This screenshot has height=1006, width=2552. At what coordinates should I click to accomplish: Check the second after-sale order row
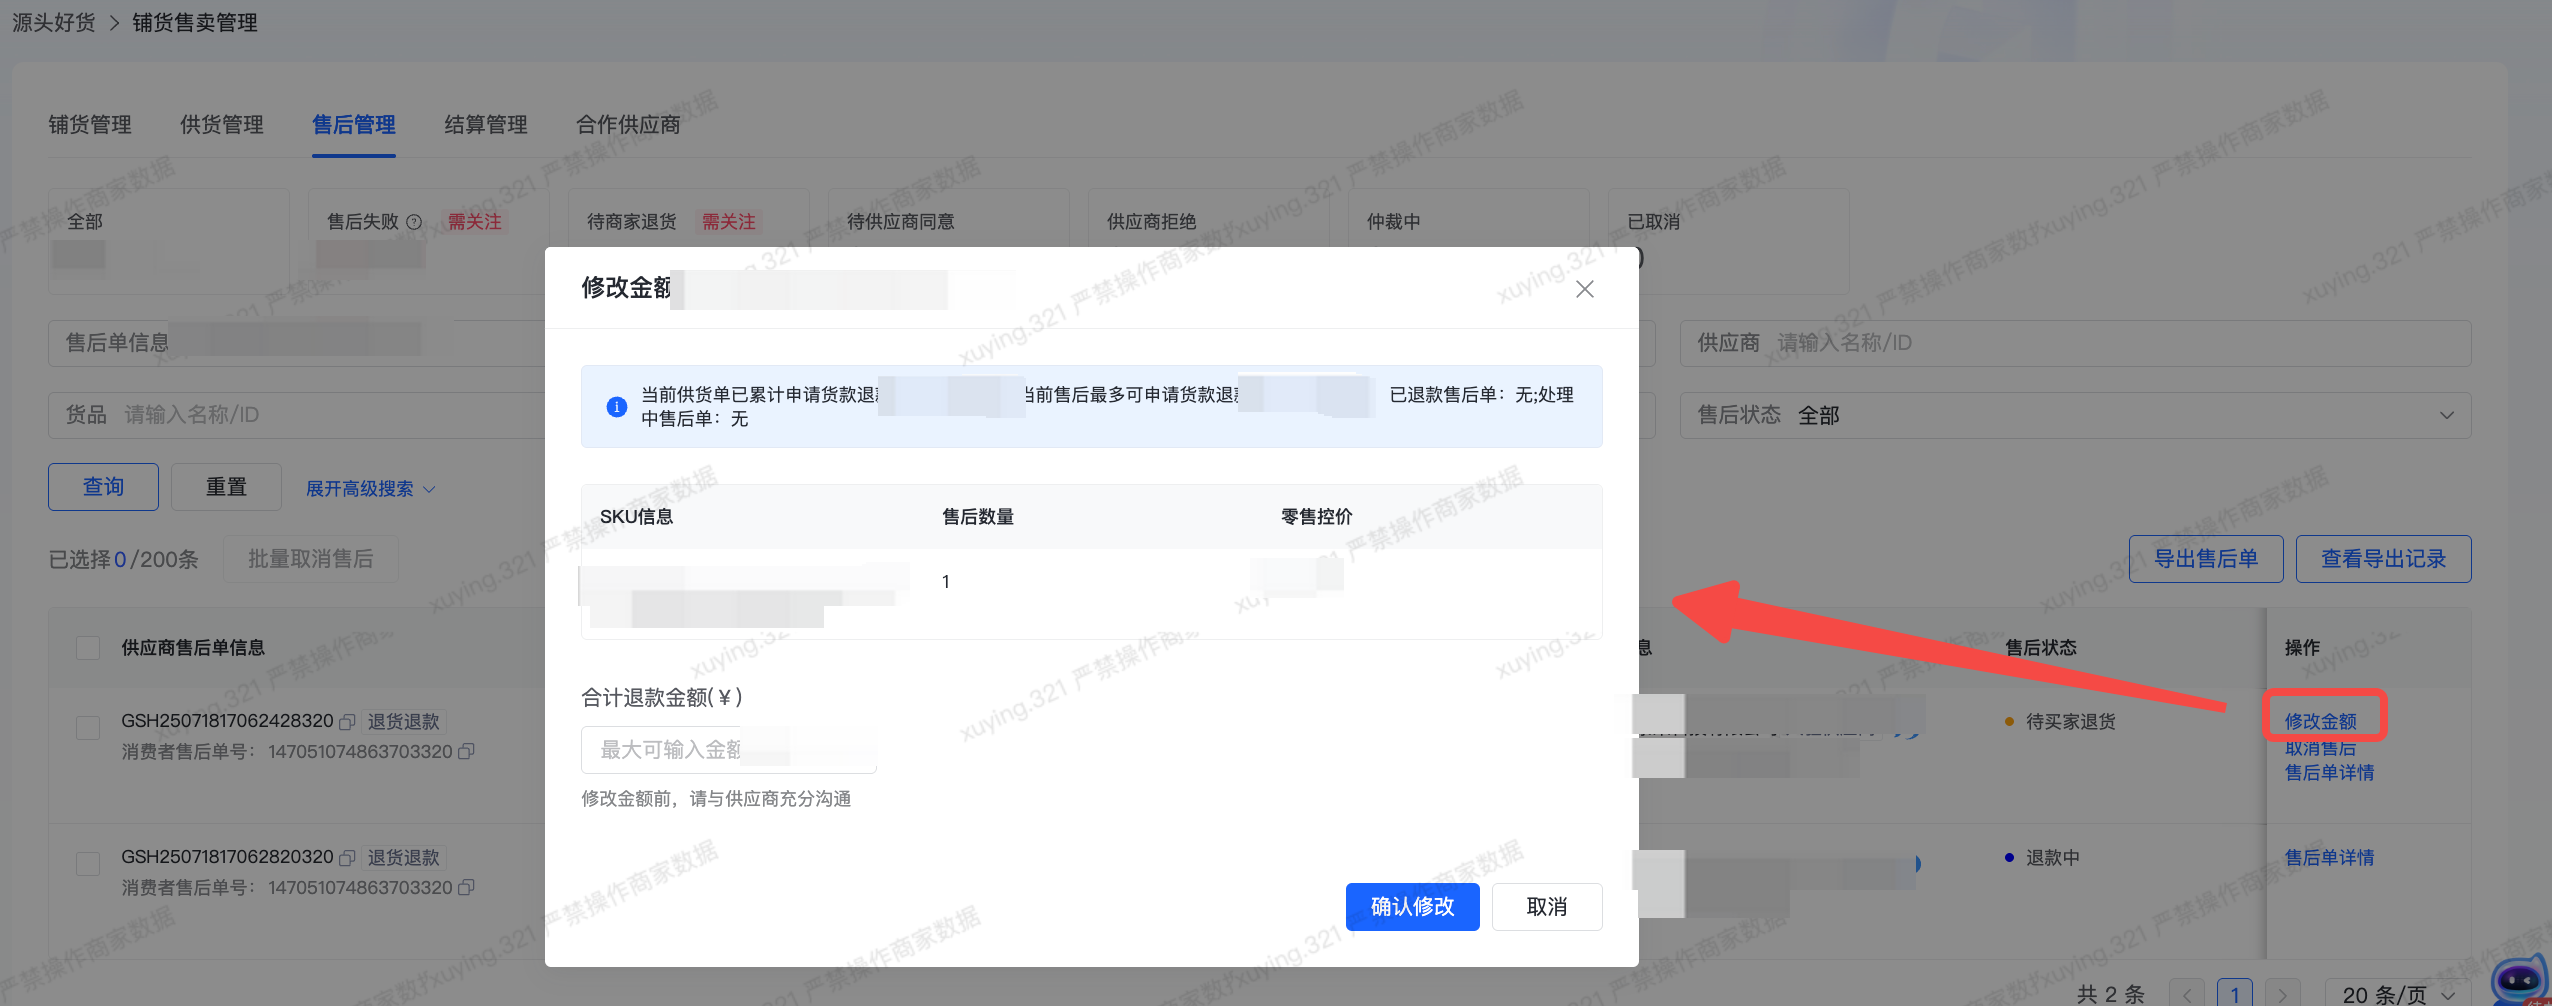[x=88, y=864]
